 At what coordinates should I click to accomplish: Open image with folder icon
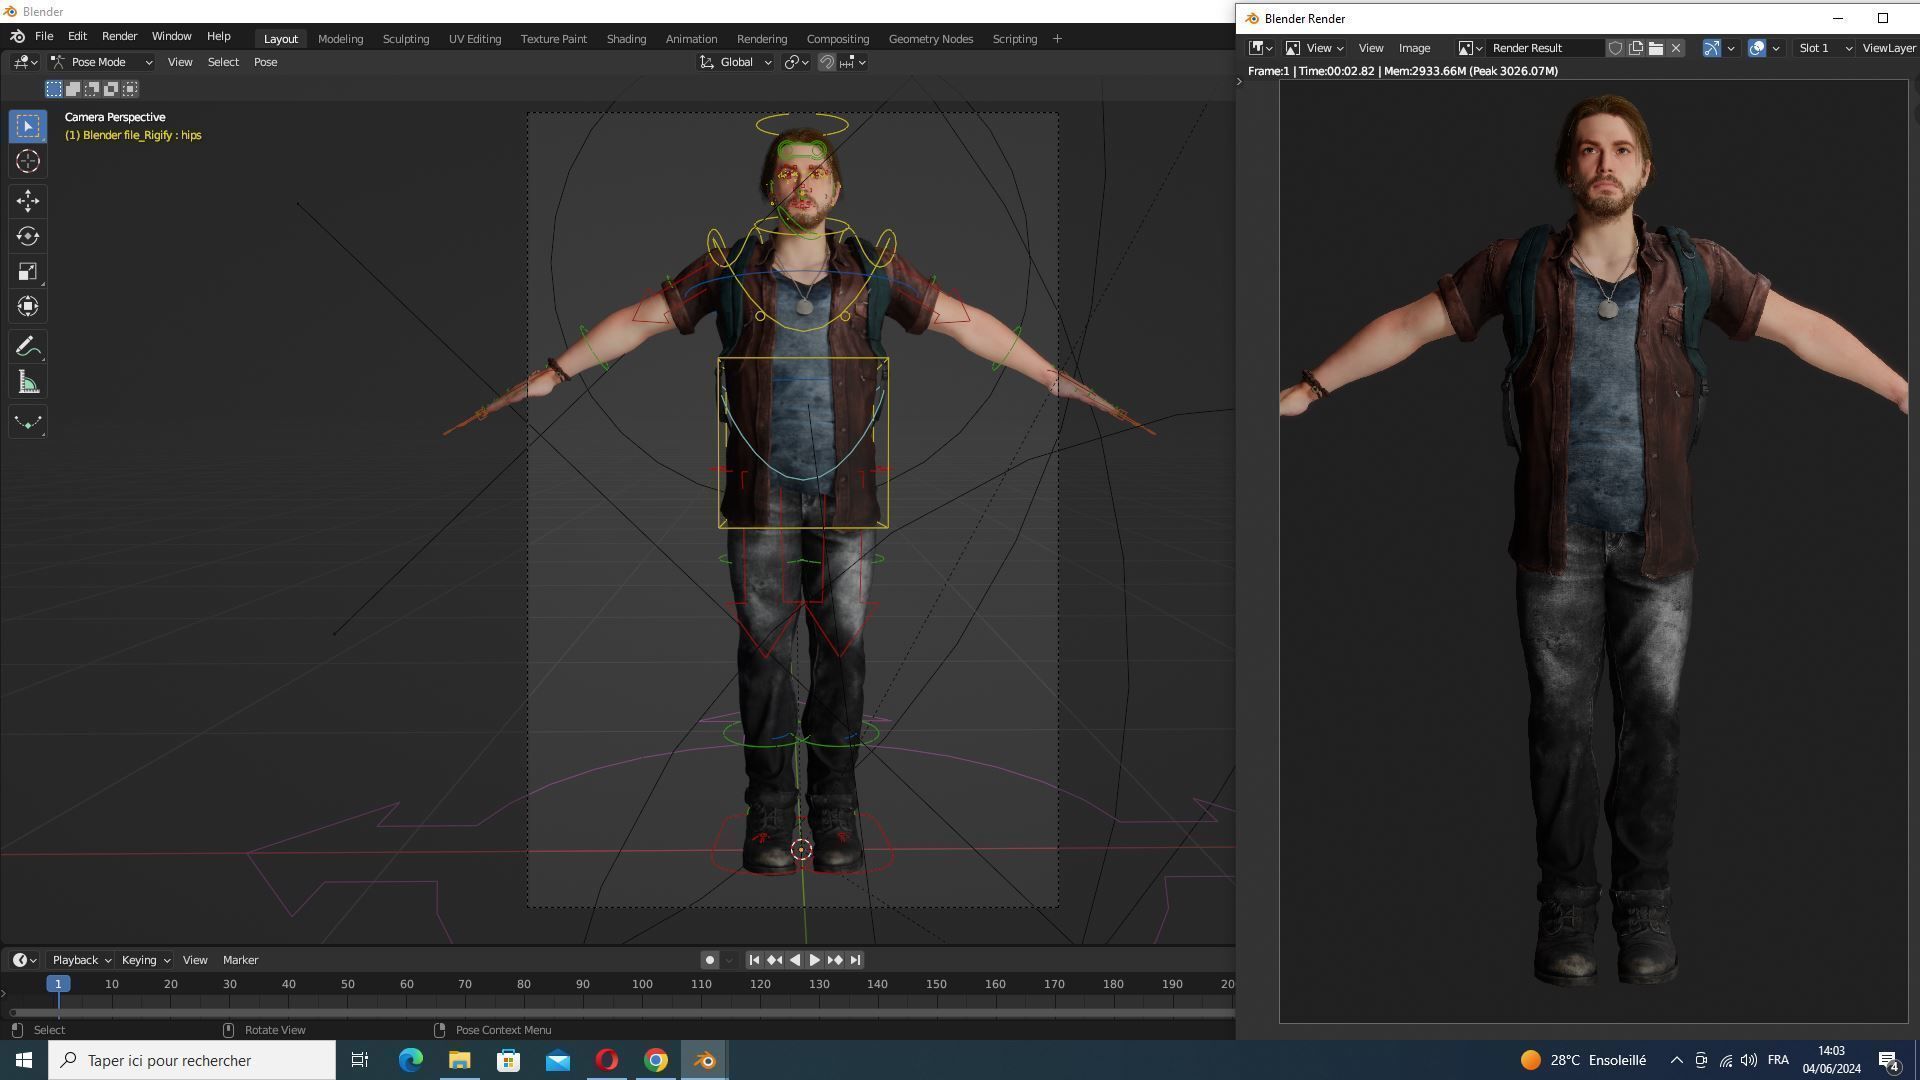[1656, 48]
